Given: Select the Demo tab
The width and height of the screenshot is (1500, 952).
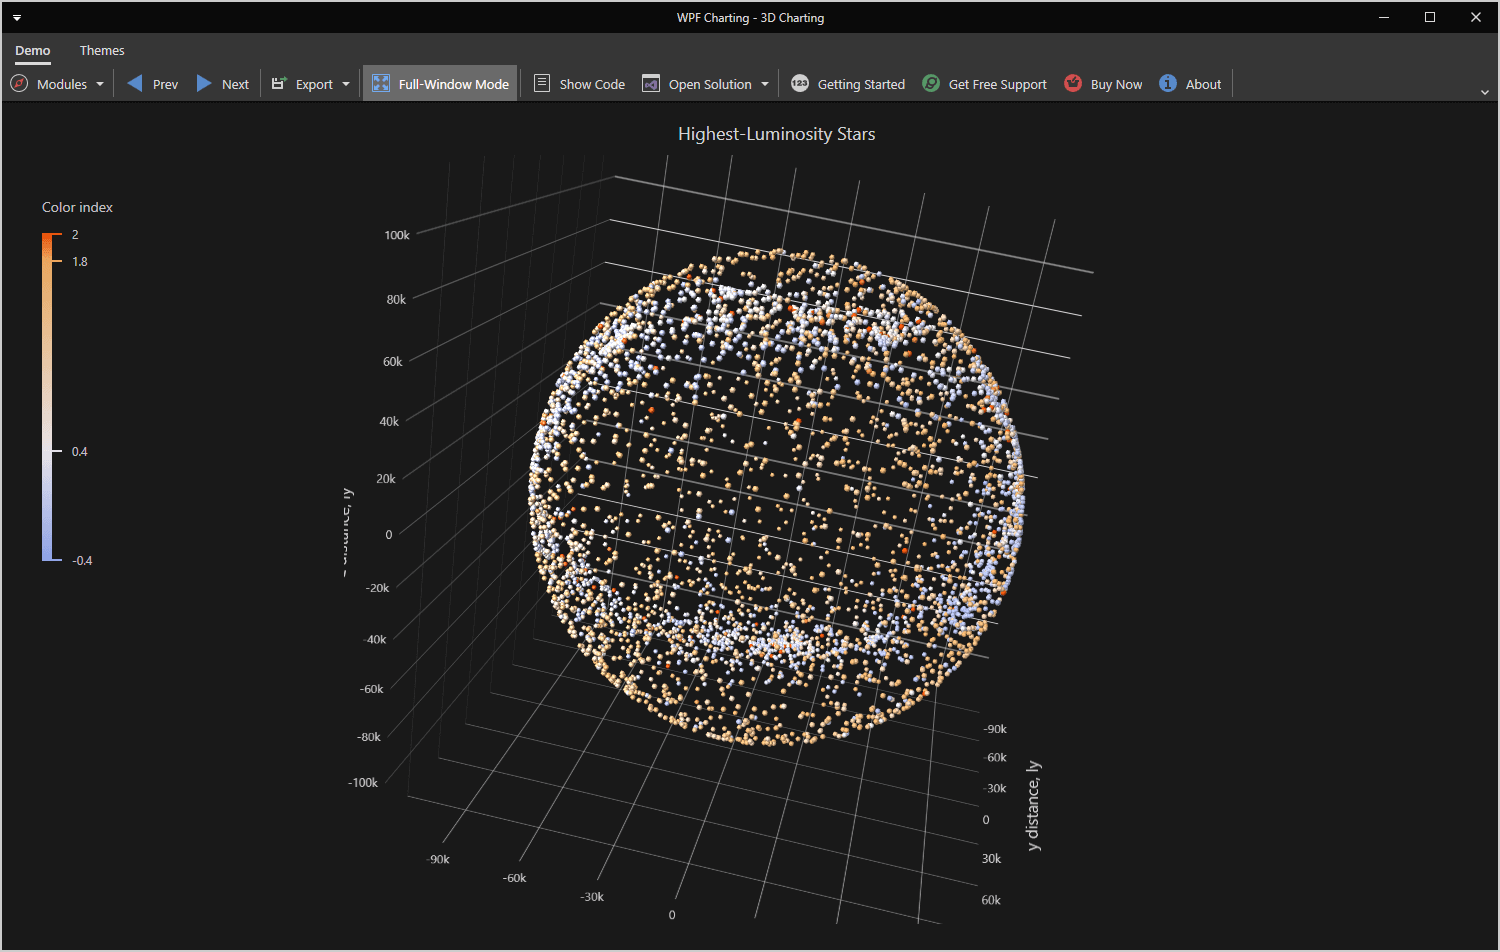Looking at the screenshot, I should pyautogui.click(x=33, y=50).
